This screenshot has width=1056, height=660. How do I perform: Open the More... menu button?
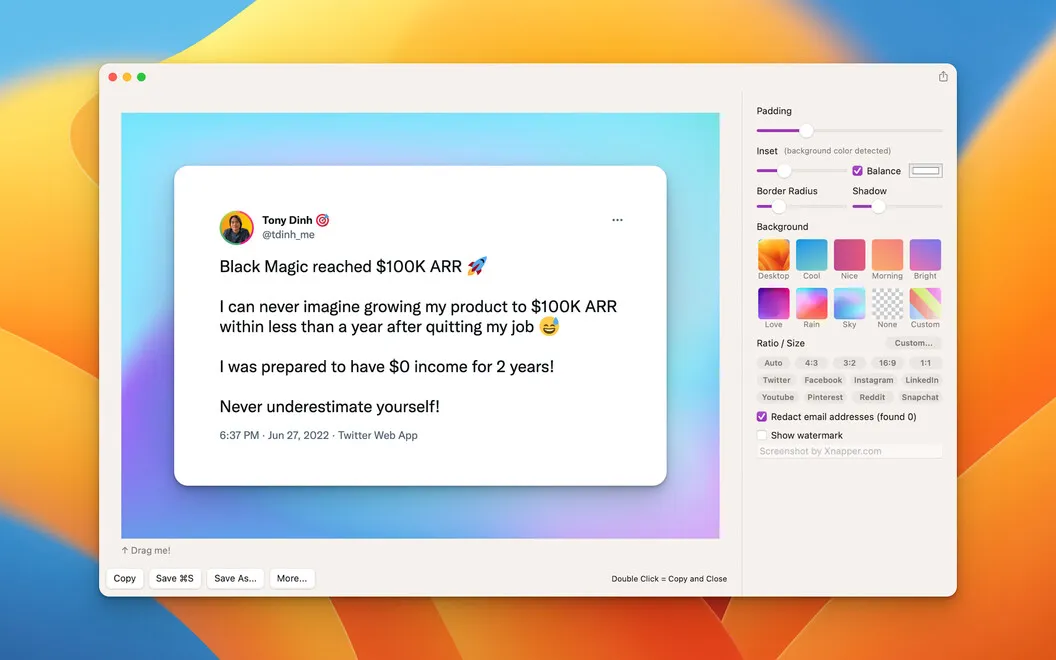click(292, 579)
